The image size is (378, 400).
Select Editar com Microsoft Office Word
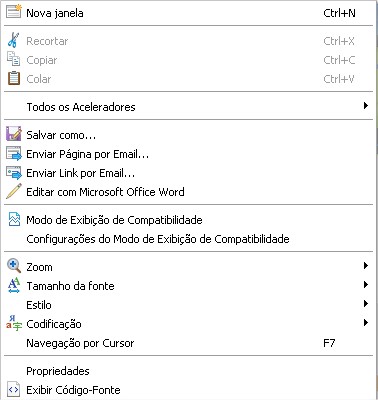189,192
